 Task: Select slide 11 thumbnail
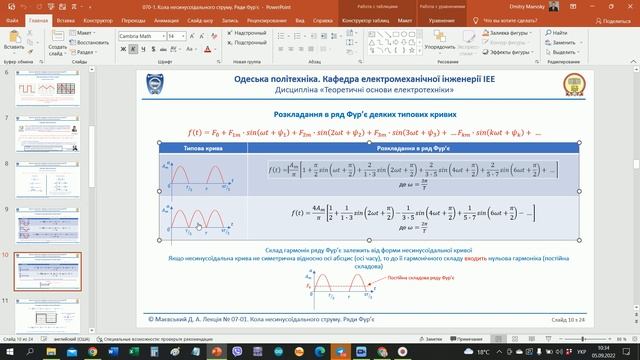[47, 316]
